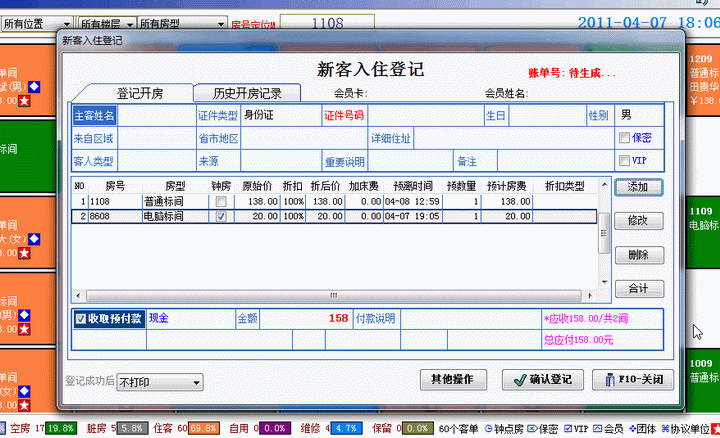Select the 登记开房 tab

[x=140, y=93]
